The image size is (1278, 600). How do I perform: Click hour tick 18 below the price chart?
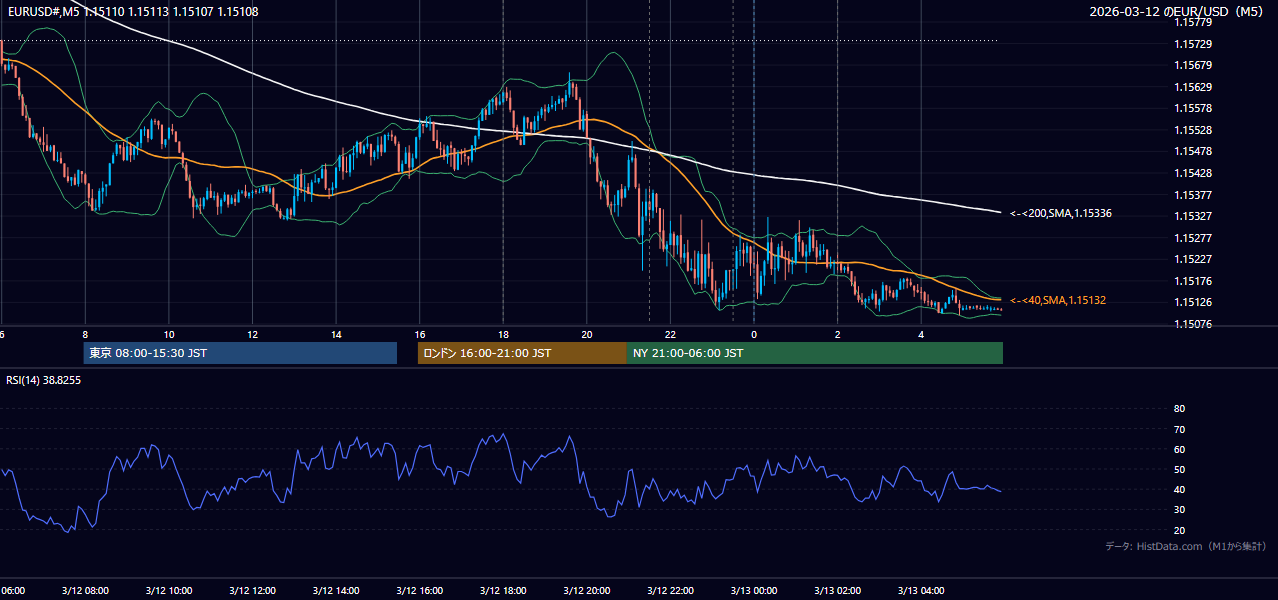[503, 335]
